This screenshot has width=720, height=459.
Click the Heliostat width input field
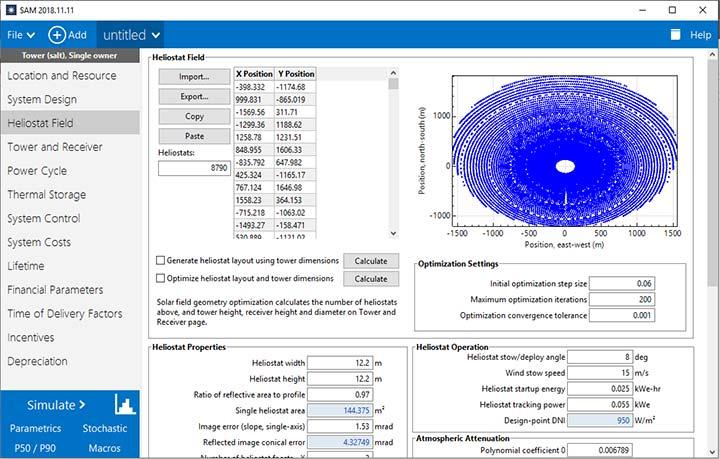(340, 363)
